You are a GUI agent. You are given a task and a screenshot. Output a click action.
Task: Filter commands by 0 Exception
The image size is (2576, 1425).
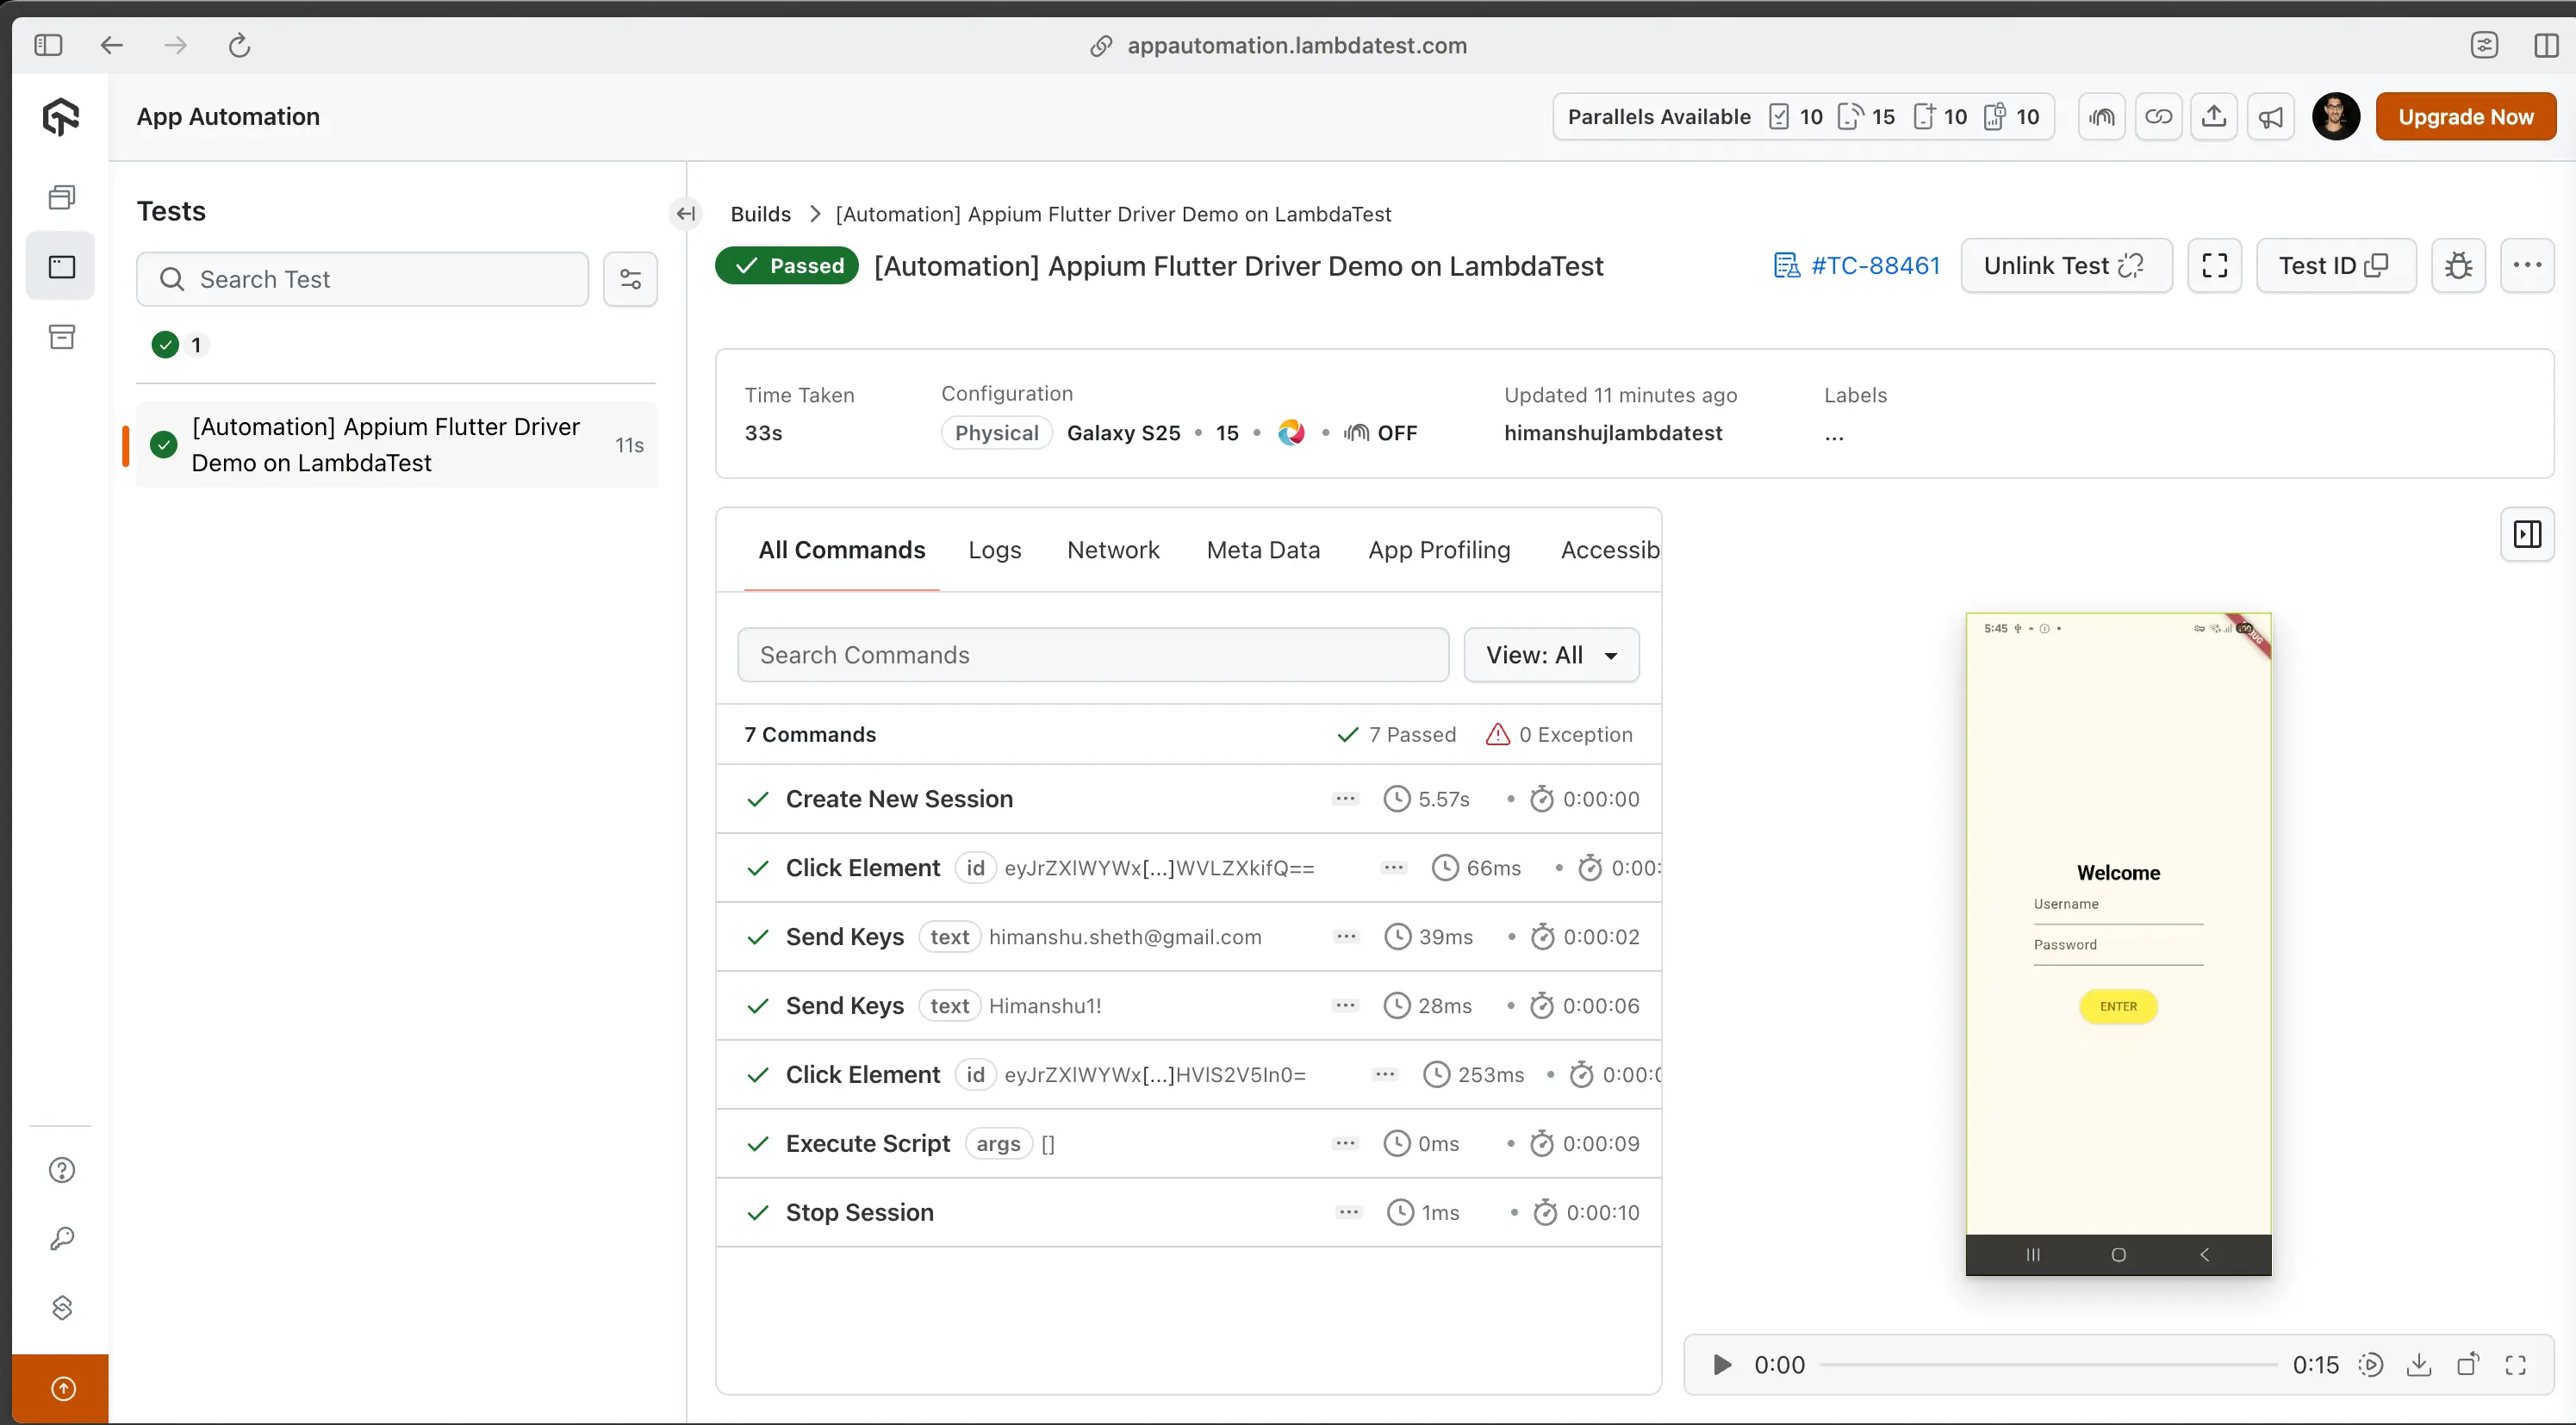coord(1559,735)
